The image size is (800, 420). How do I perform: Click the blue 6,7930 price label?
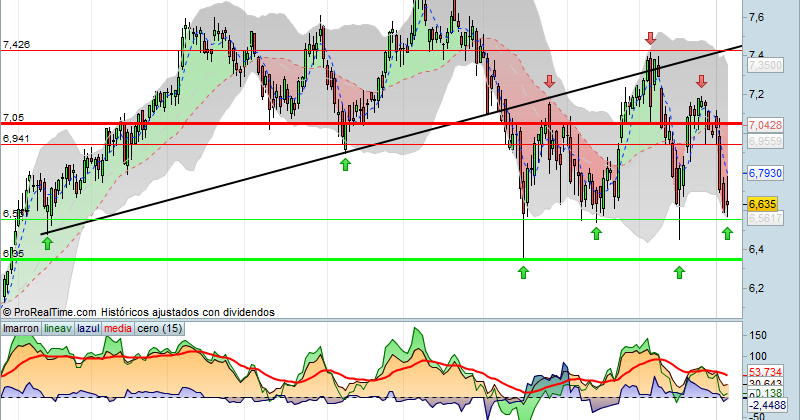coord(765,174)
